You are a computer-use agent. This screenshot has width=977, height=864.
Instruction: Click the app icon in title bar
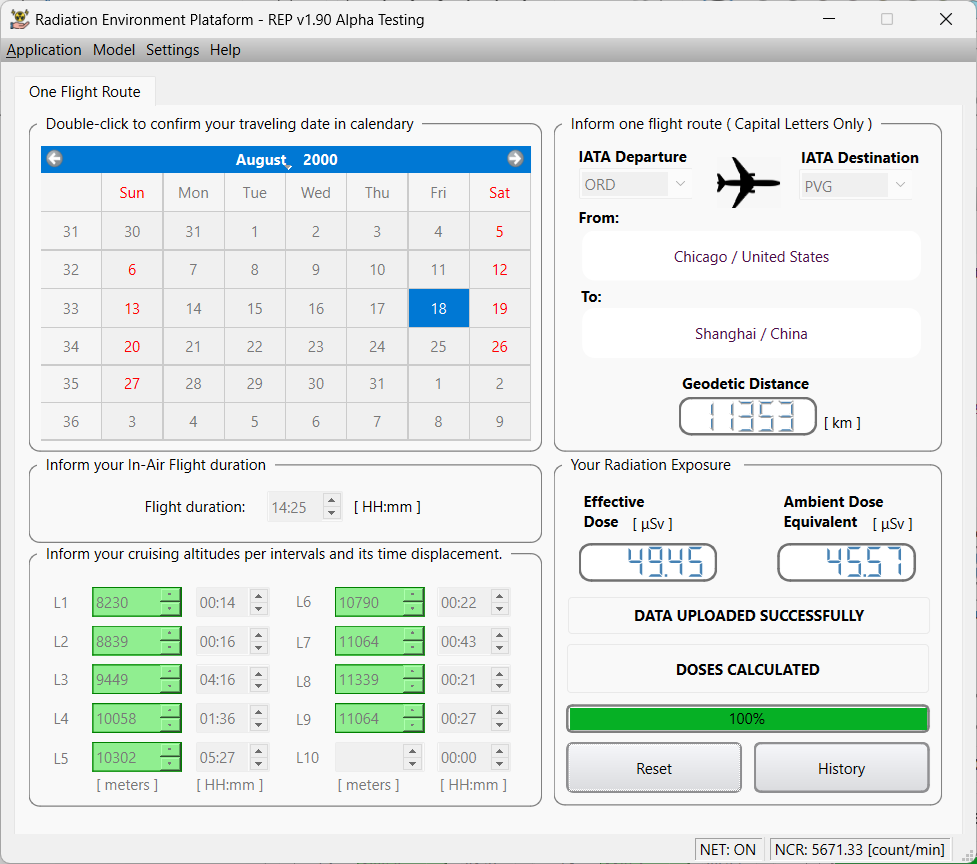coord(19,19)
